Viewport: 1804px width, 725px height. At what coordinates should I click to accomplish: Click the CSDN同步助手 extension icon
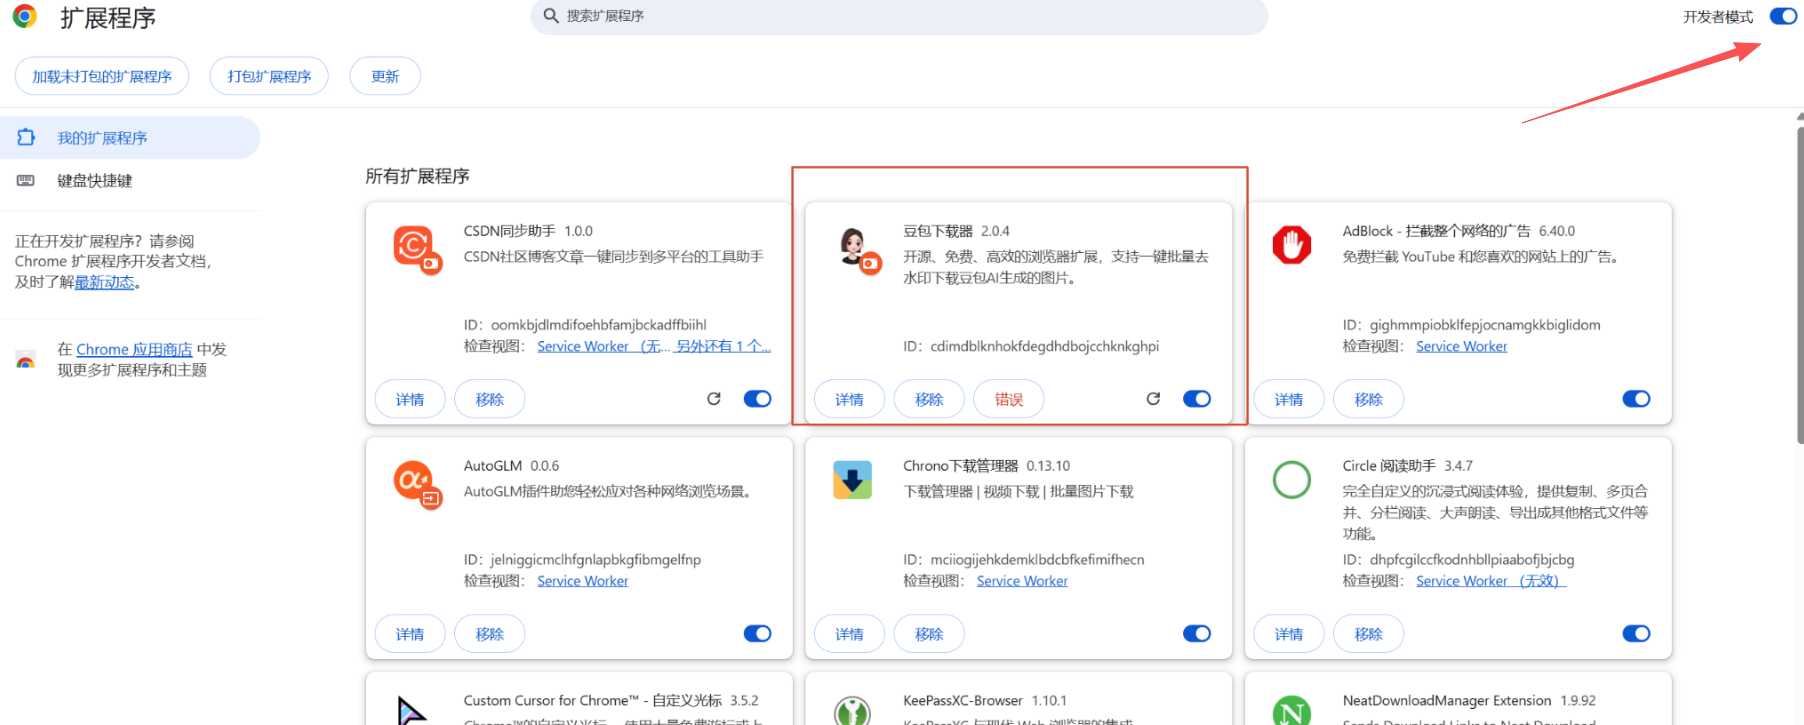click(x=416, y=249)
